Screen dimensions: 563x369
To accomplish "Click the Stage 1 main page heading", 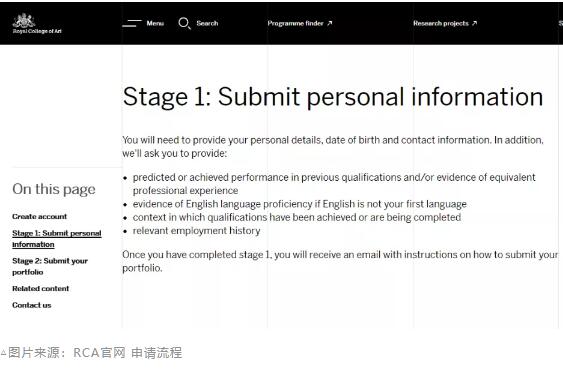I will tap(333, 97).
